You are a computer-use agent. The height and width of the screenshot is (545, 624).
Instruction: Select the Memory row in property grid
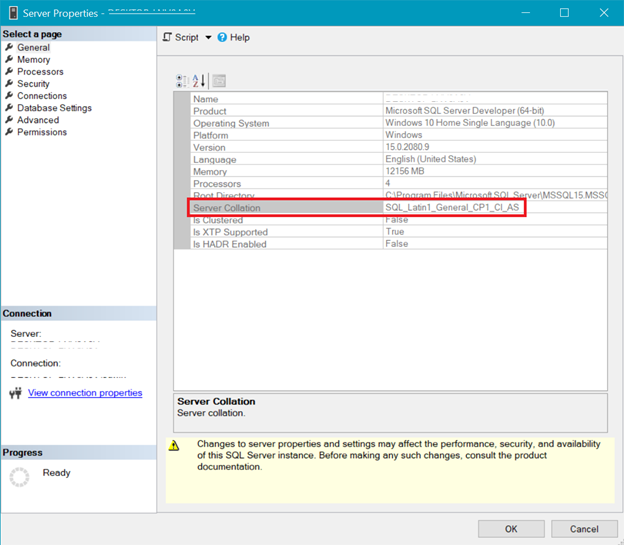[399, 171]
